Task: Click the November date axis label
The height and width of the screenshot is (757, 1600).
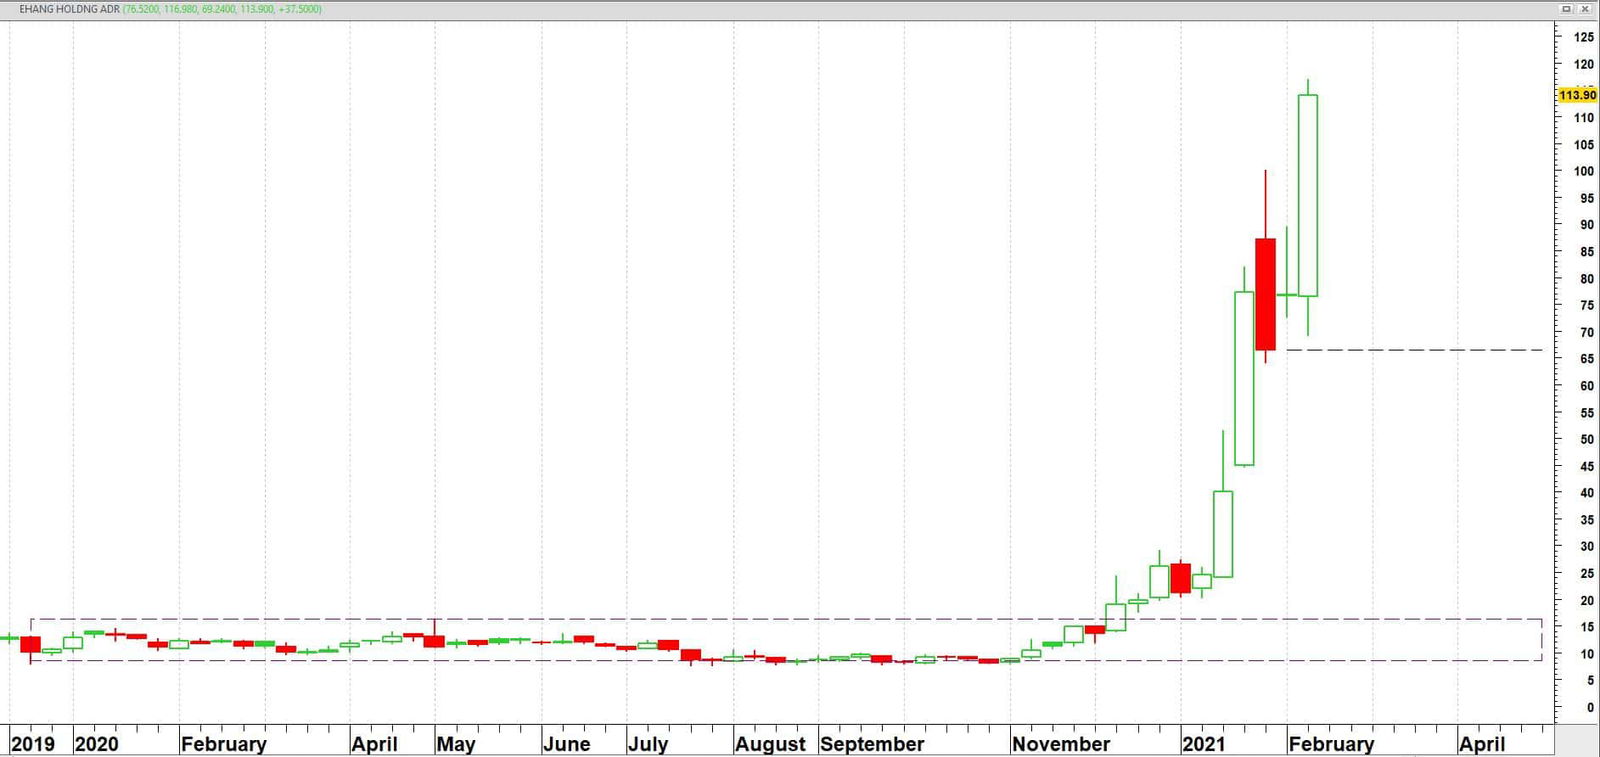Action: coord(1061,744)
